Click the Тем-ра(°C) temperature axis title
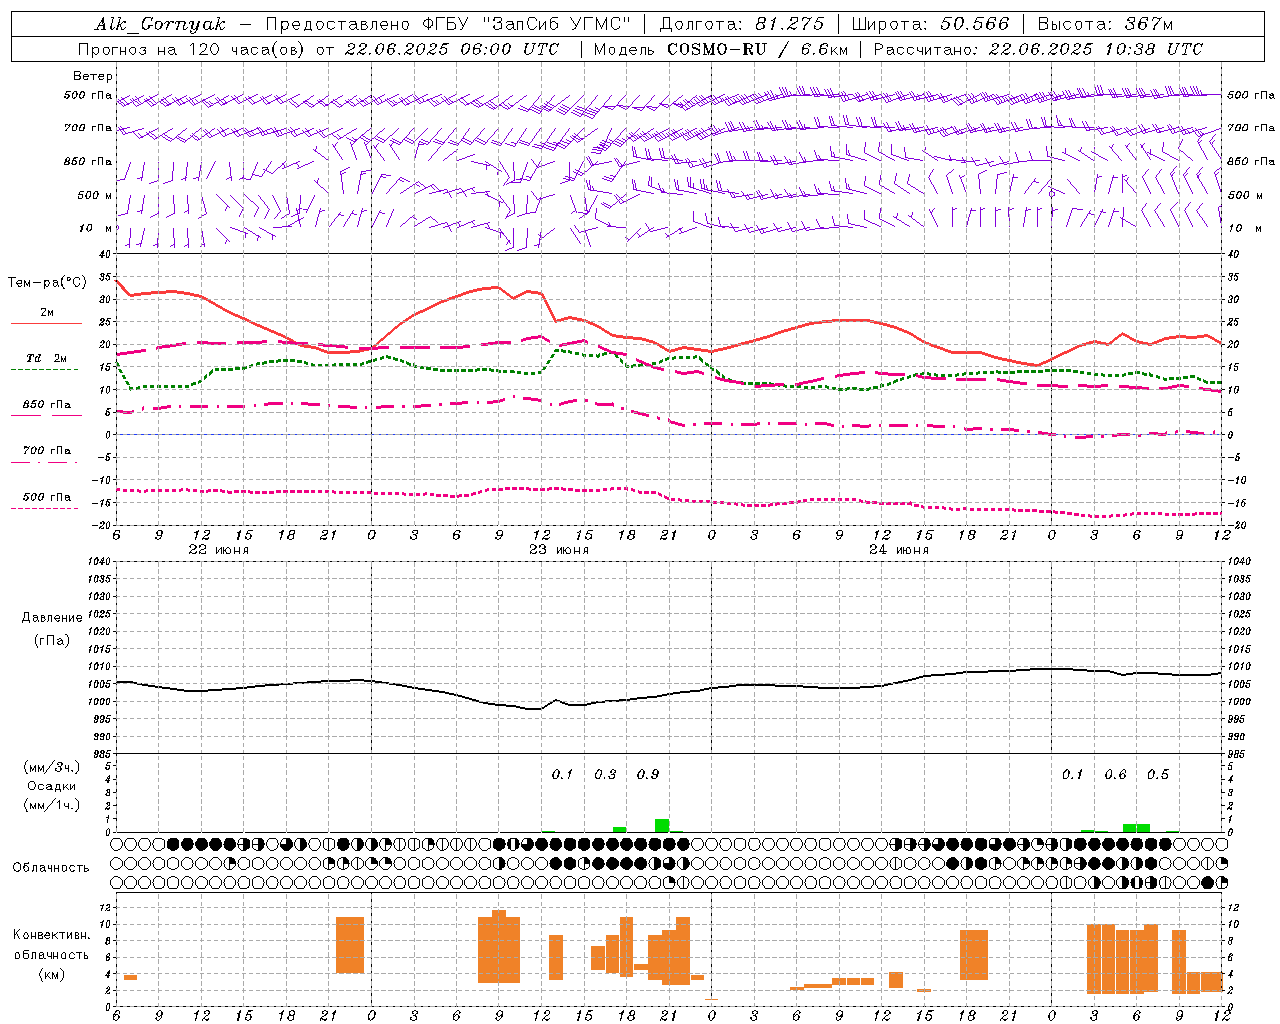The height and width of the screenshot is (1024, 1280). point(47,283)
